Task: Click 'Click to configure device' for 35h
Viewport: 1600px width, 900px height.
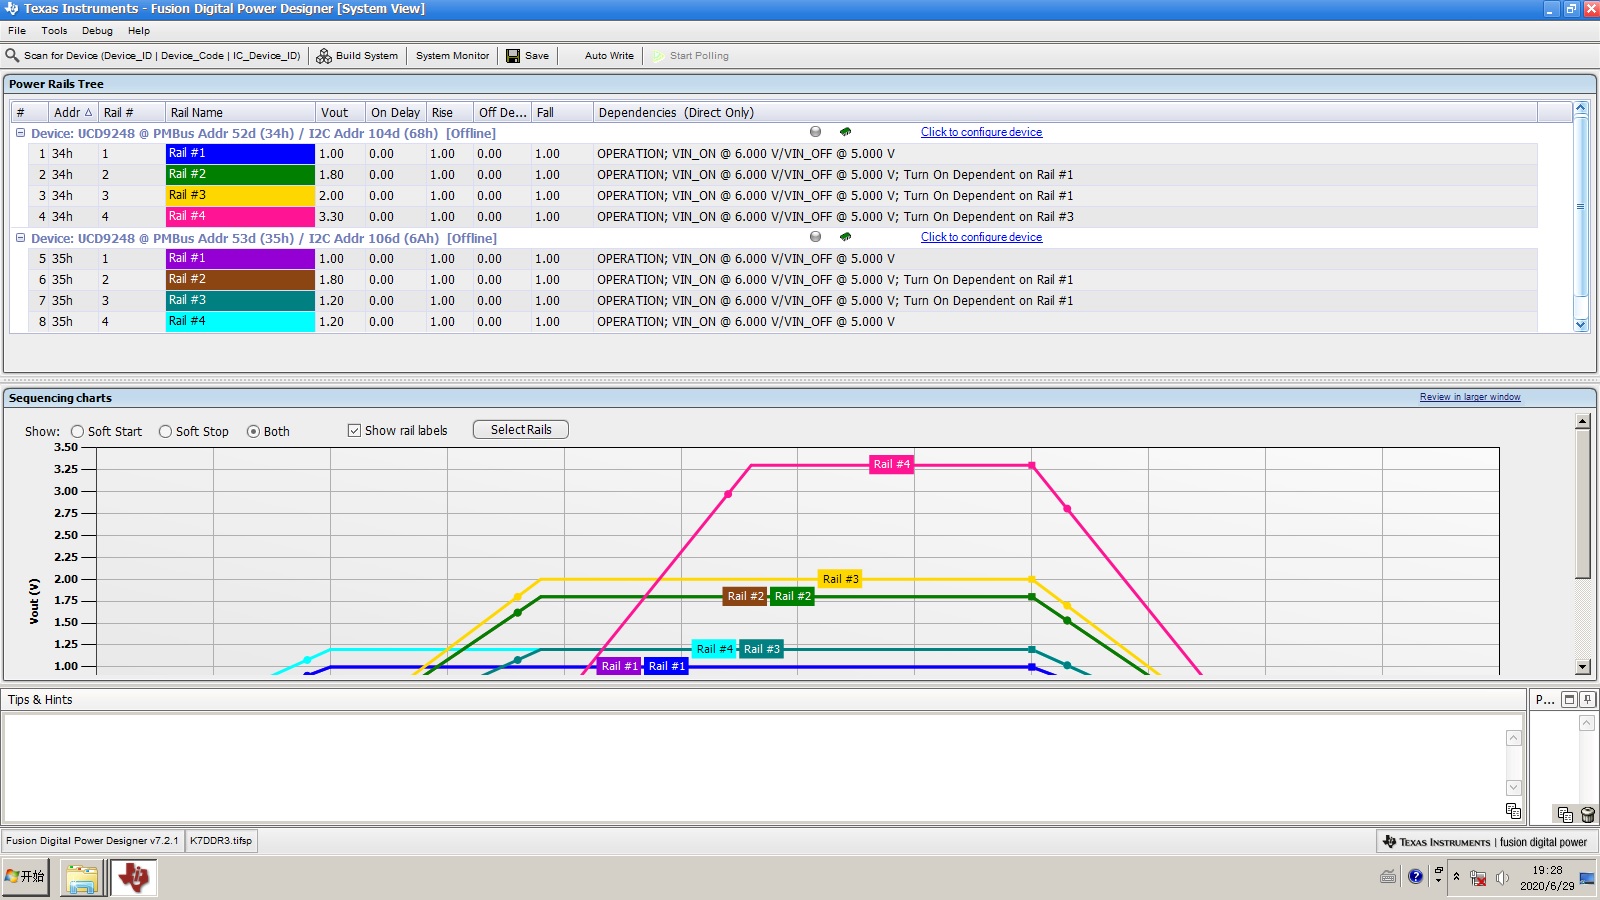Action: [x=981, y=237]
